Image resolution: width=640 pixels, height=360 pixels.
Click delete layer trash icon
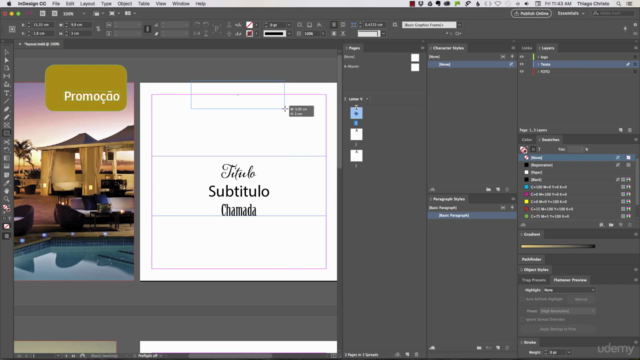click(630, 130)
